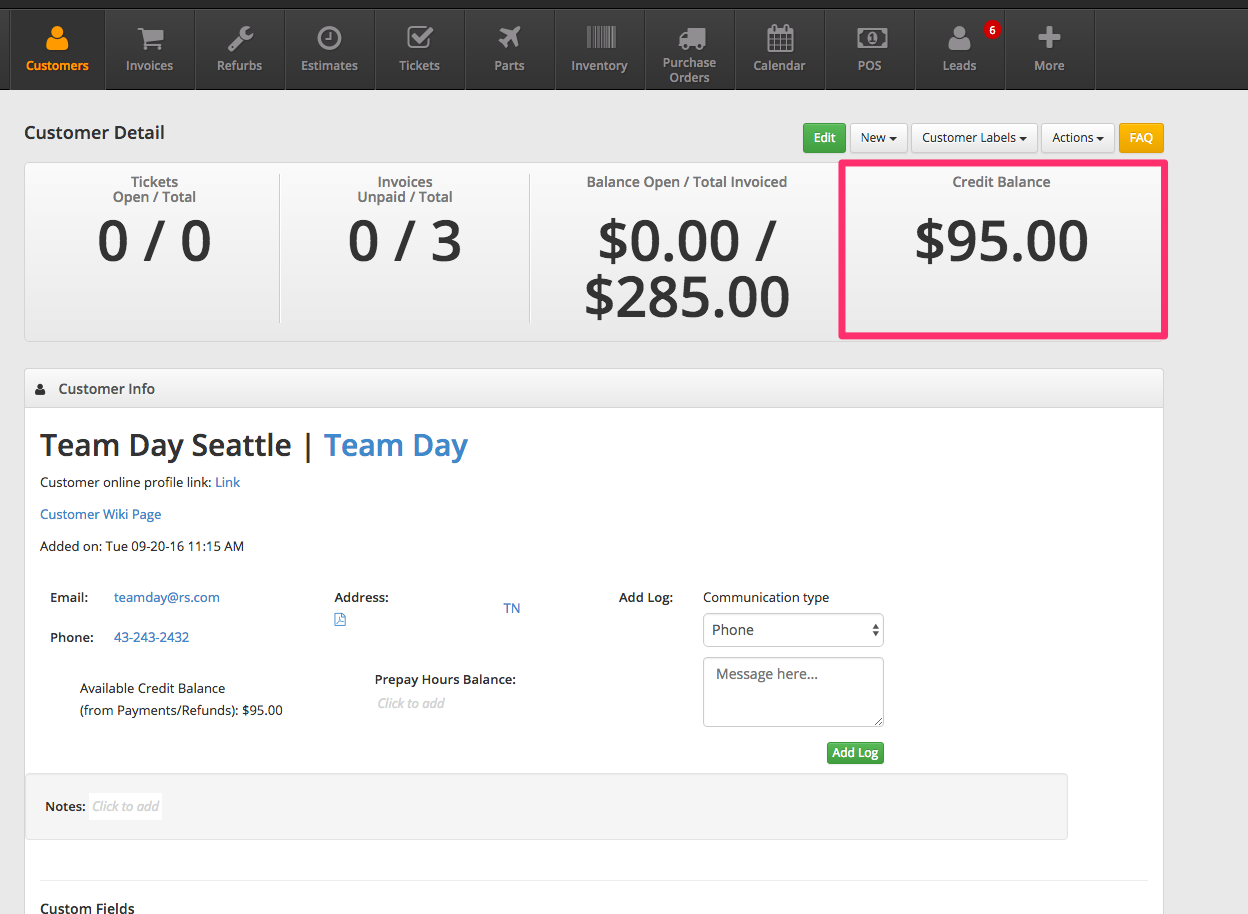Image resolution: width=1248 pixels, height=914 pixels.
Task: Go to Estimates clock icon
Action: point(329,39)
